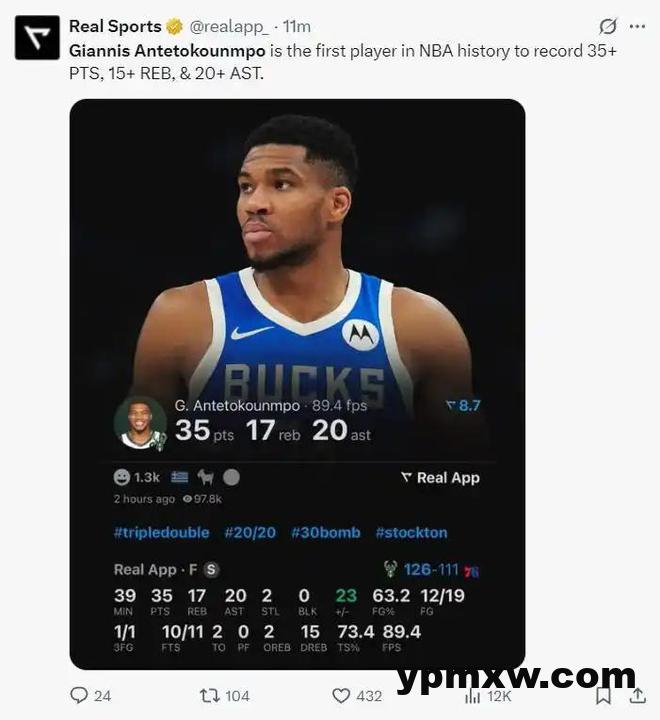The height and width of the screenshot is (720, 660).
Task: View post analytics bar chart icon
Action: tap(473, 696)
